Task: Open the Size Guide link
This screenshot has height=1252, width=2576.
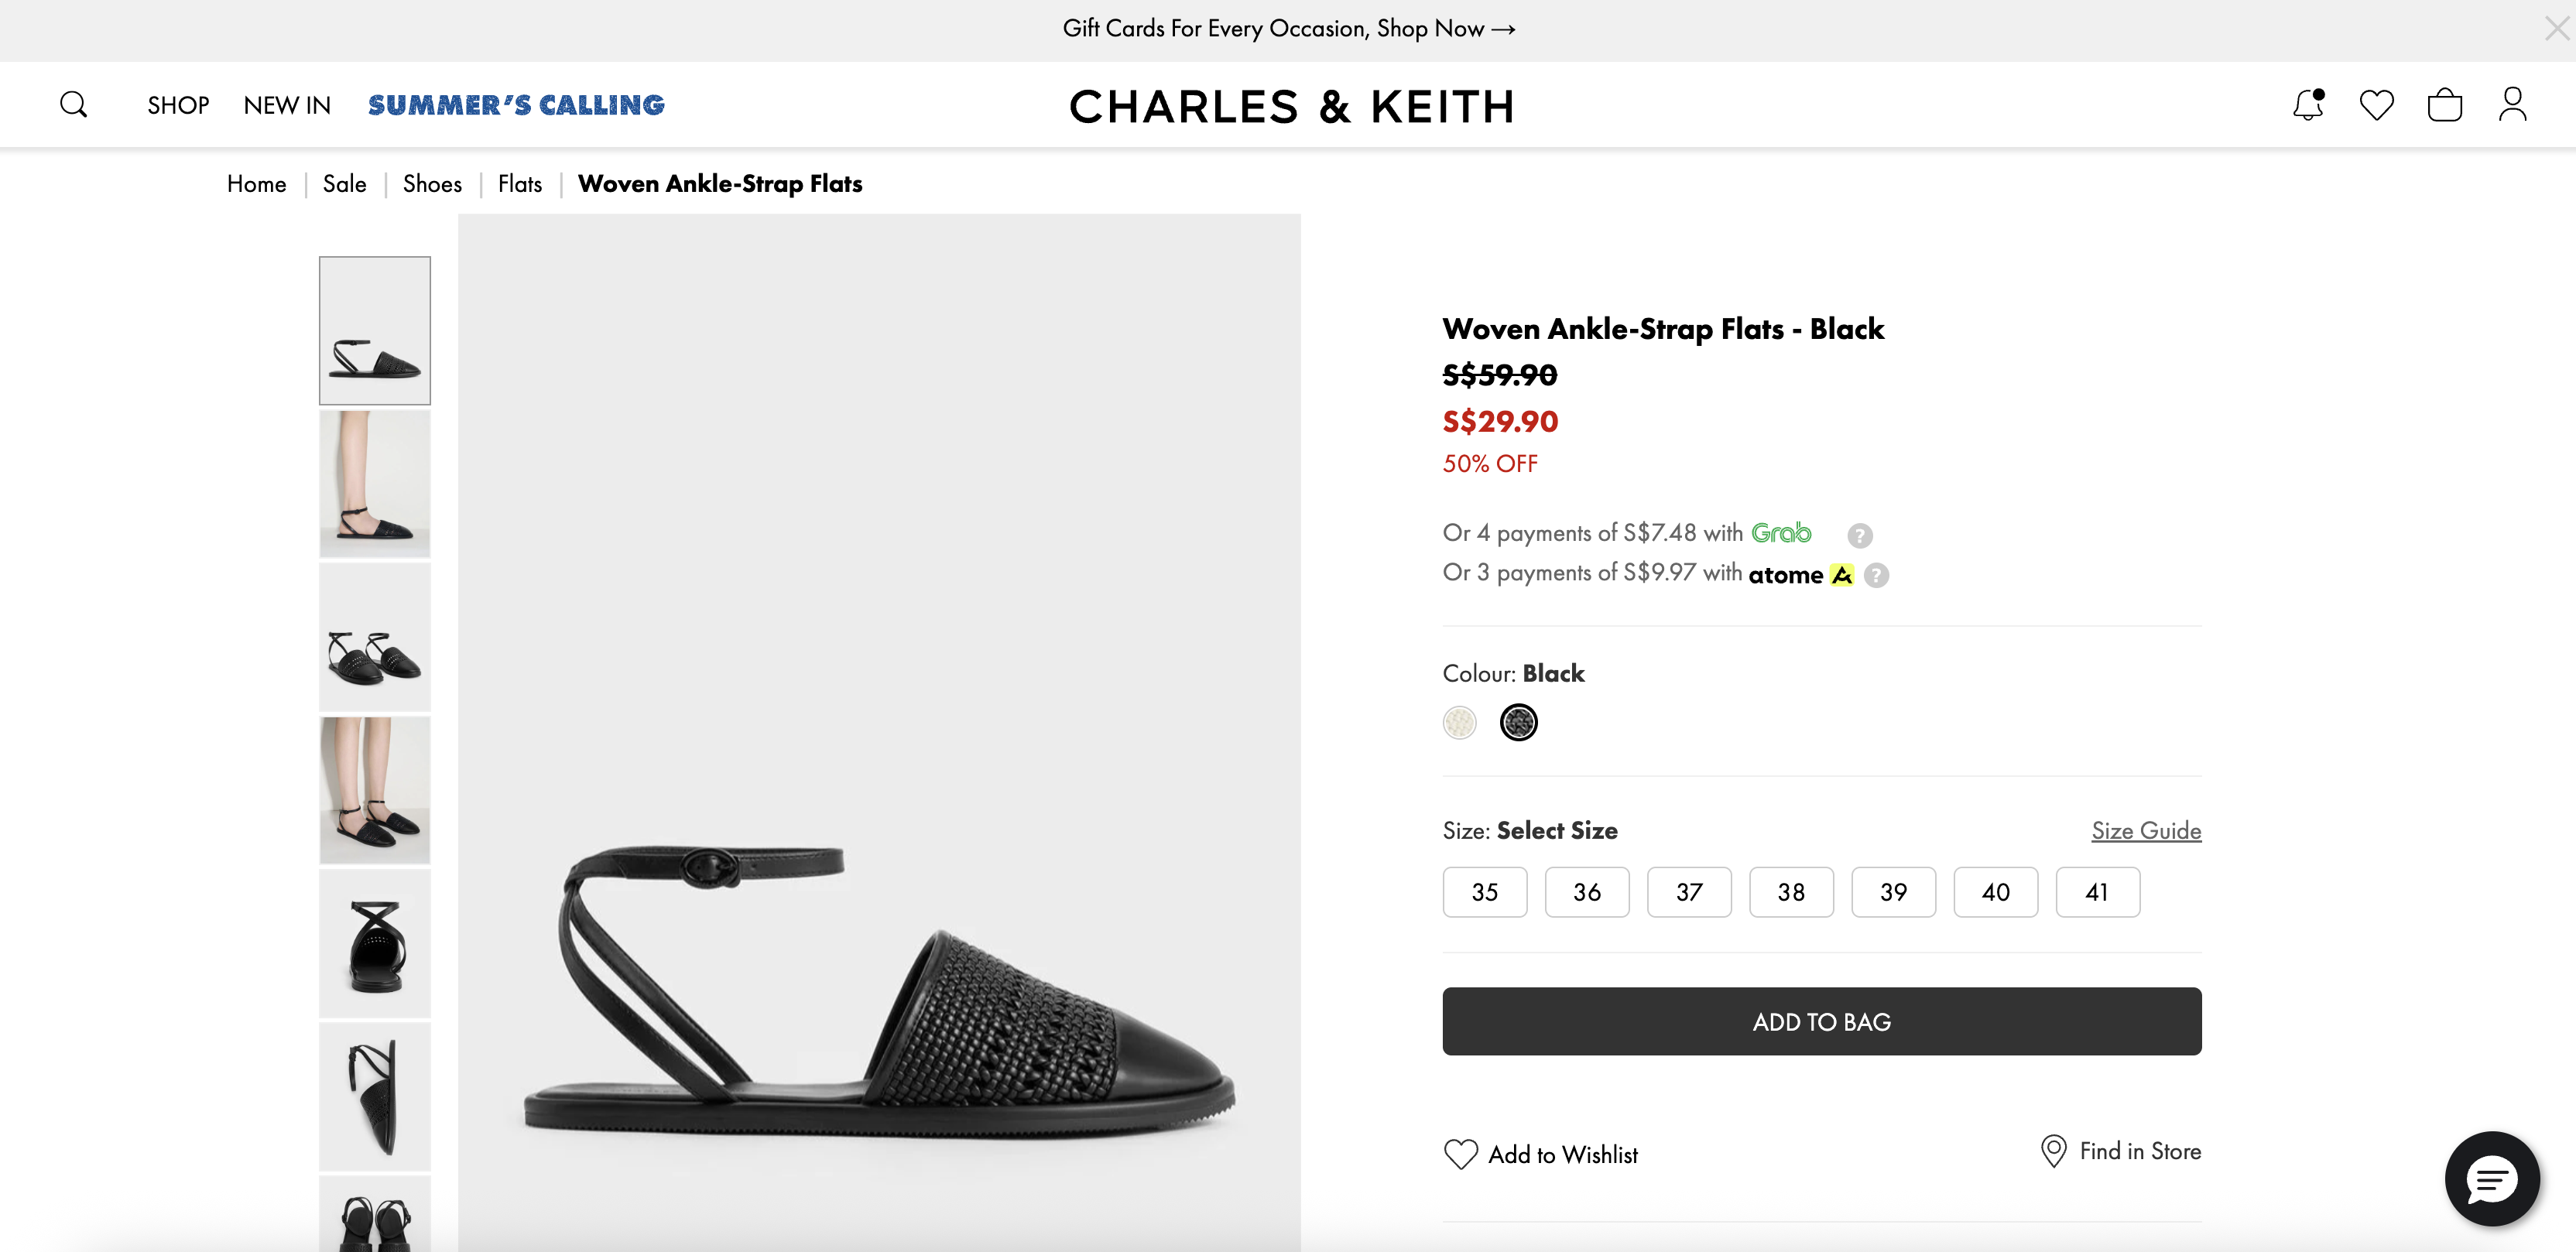Action: pyautogui.click(x=2146, y=831)
